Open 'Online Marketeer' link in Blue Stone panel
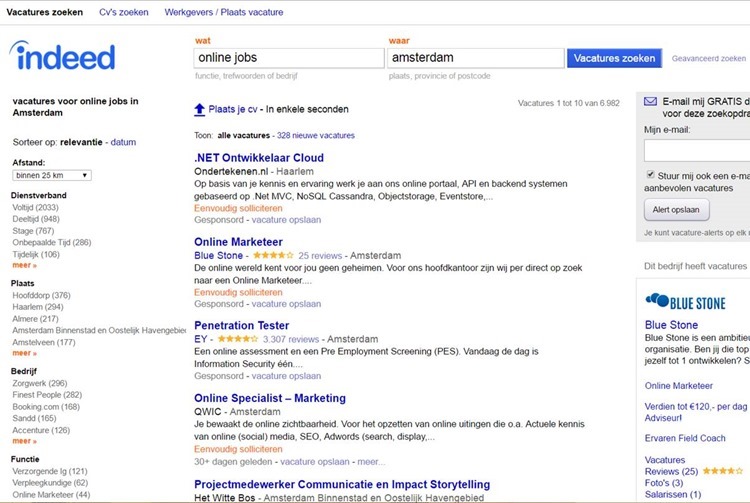The width and height of the screenshot is (750, 503). pos(679,386)
